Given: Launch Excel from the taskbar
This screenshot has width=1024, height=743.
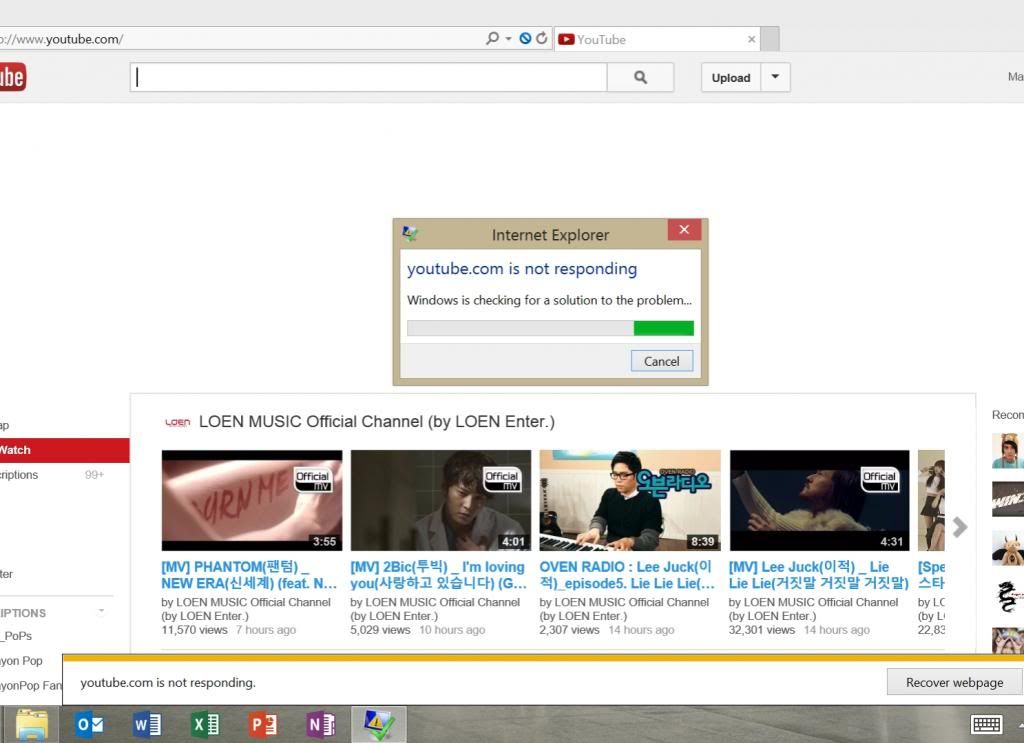Looking at the screenshot, I should point(205,725).
